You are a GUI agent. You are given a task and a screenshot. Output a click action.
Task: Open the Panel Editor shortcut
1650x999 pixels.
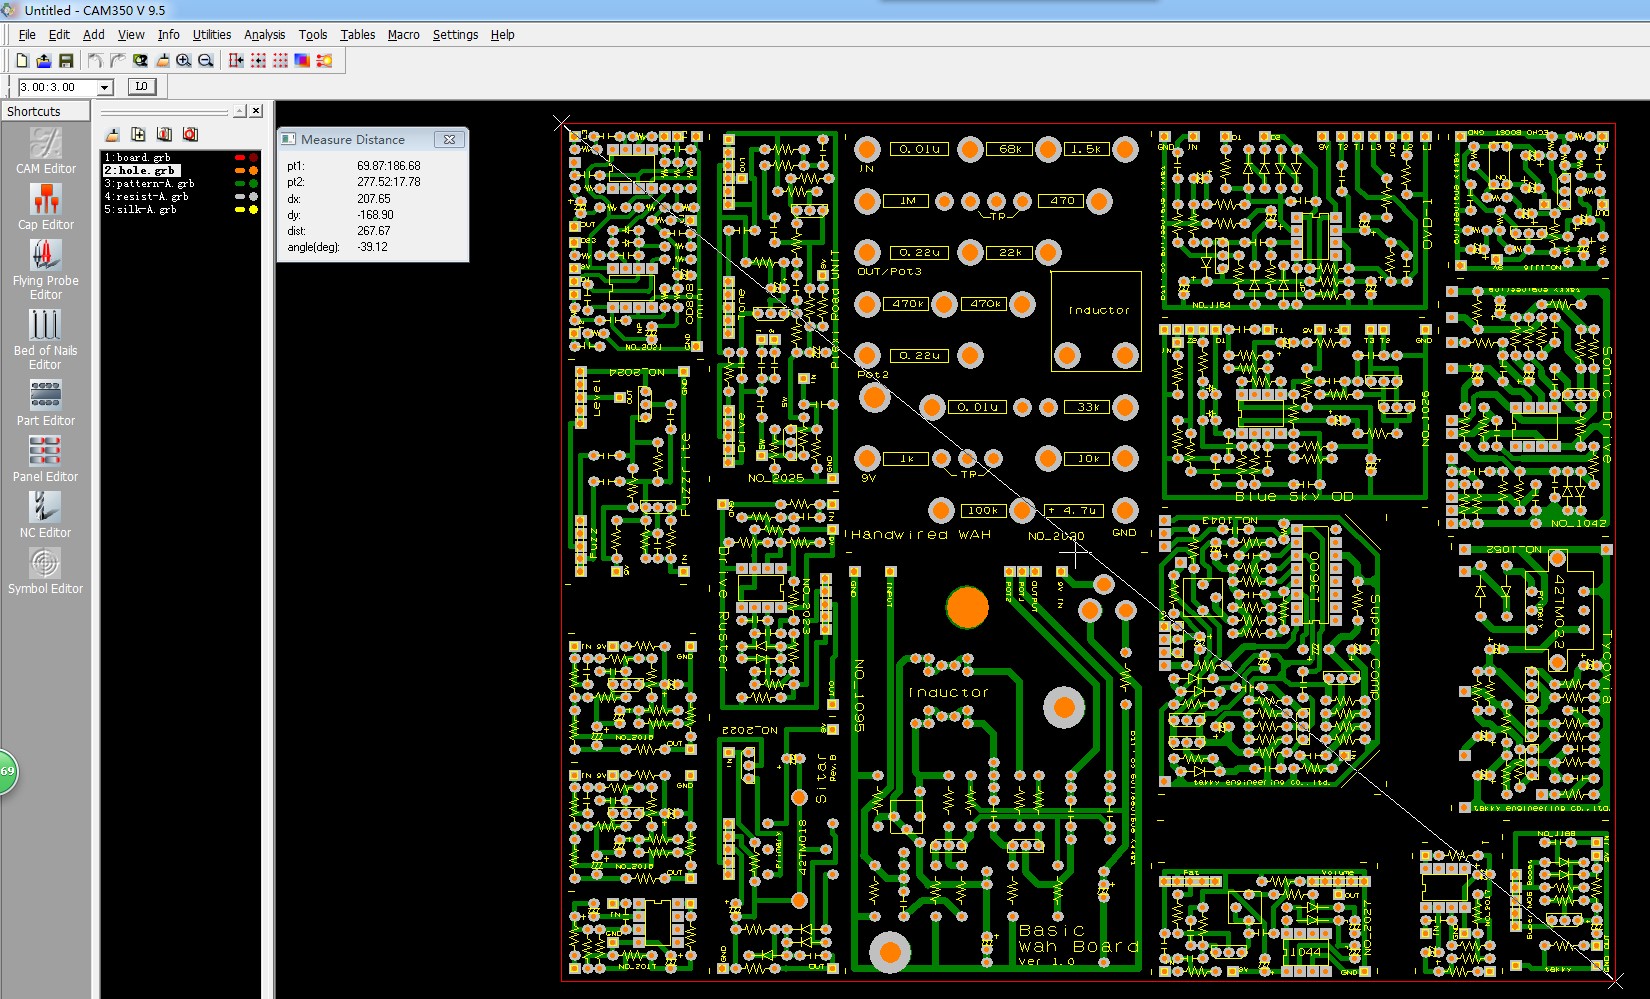tap(45, 459)
